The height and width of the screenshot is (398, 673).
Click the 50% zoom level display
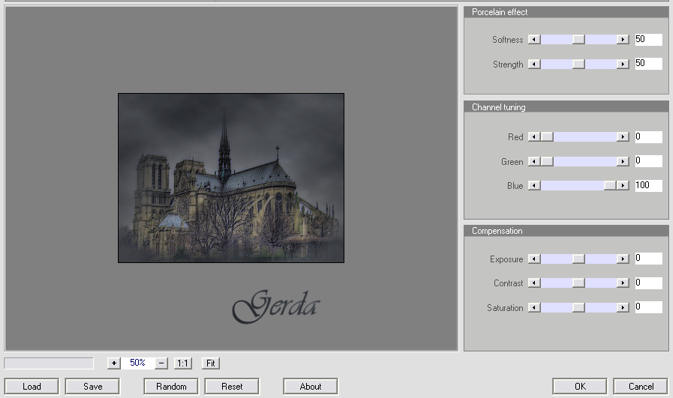pos(137,363)
